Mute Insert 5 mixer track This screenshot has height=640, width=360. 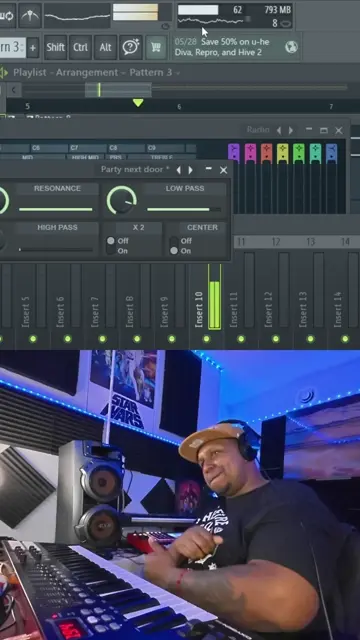point(33,339)
